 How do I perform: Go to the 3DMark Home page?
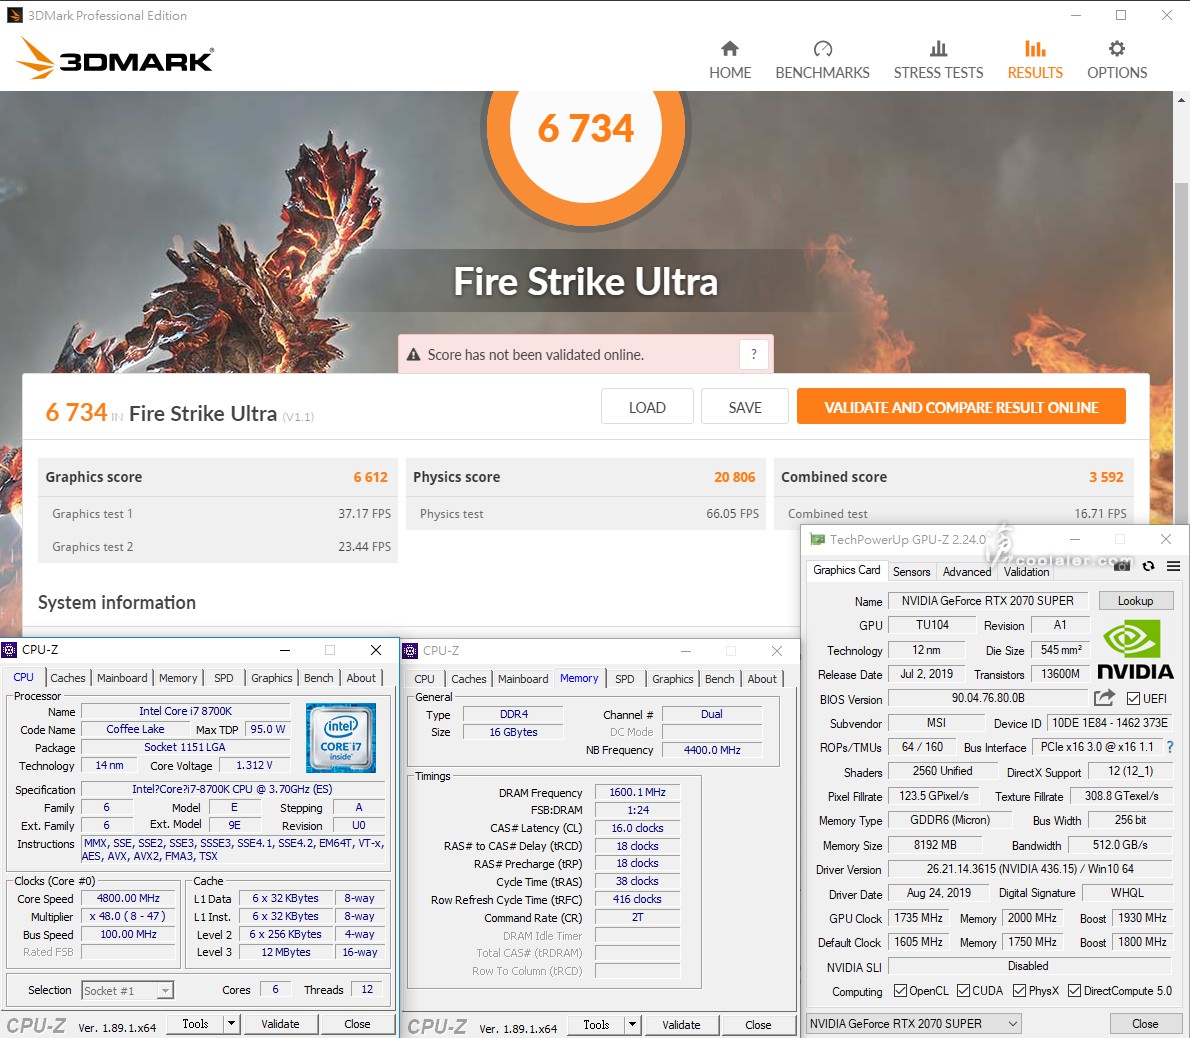point(729,60)
